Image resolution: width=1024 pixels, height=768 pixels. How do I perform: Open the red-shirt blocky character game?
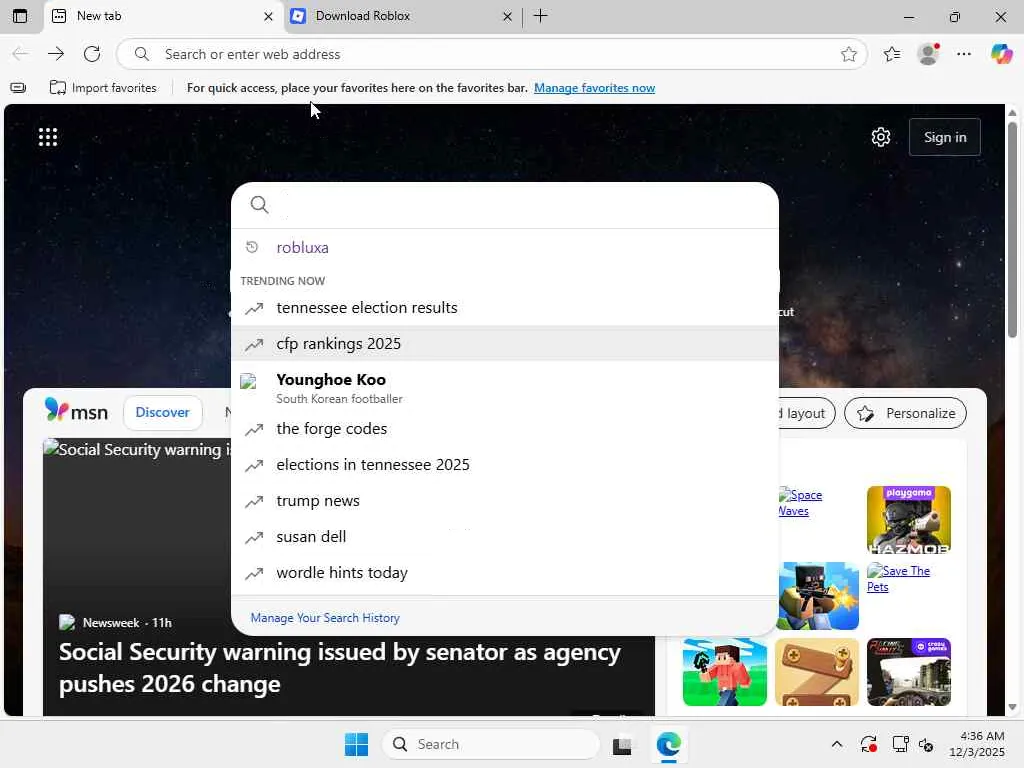(x=724, y=672)
